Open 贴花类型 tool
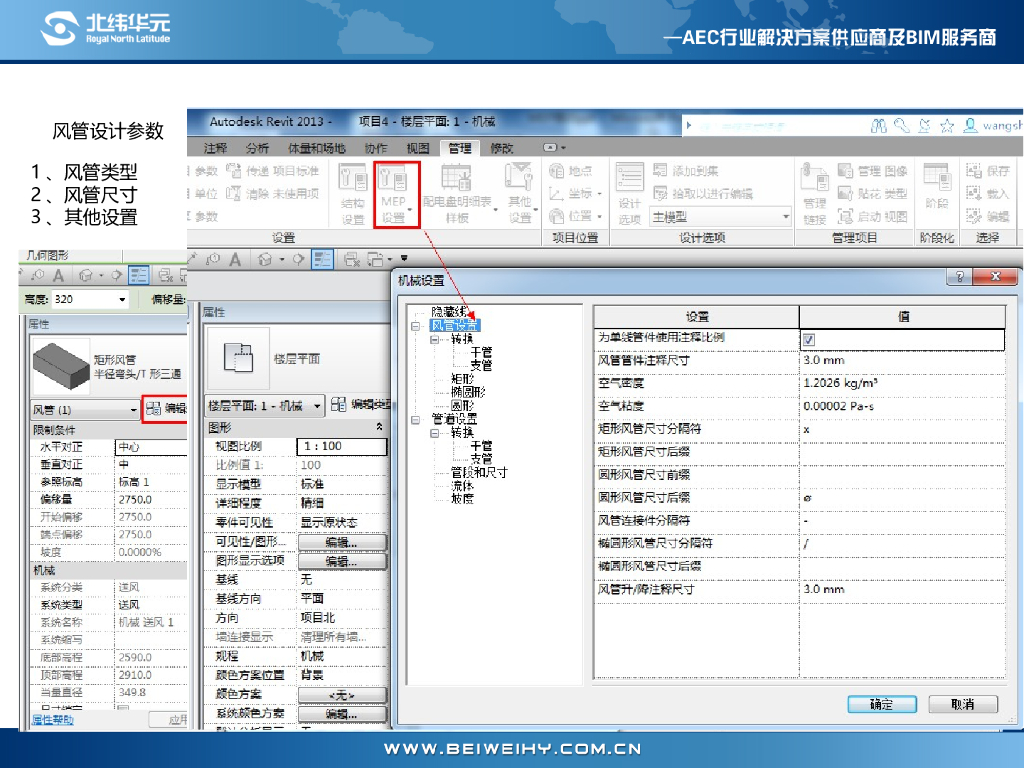 click(872, 193)
